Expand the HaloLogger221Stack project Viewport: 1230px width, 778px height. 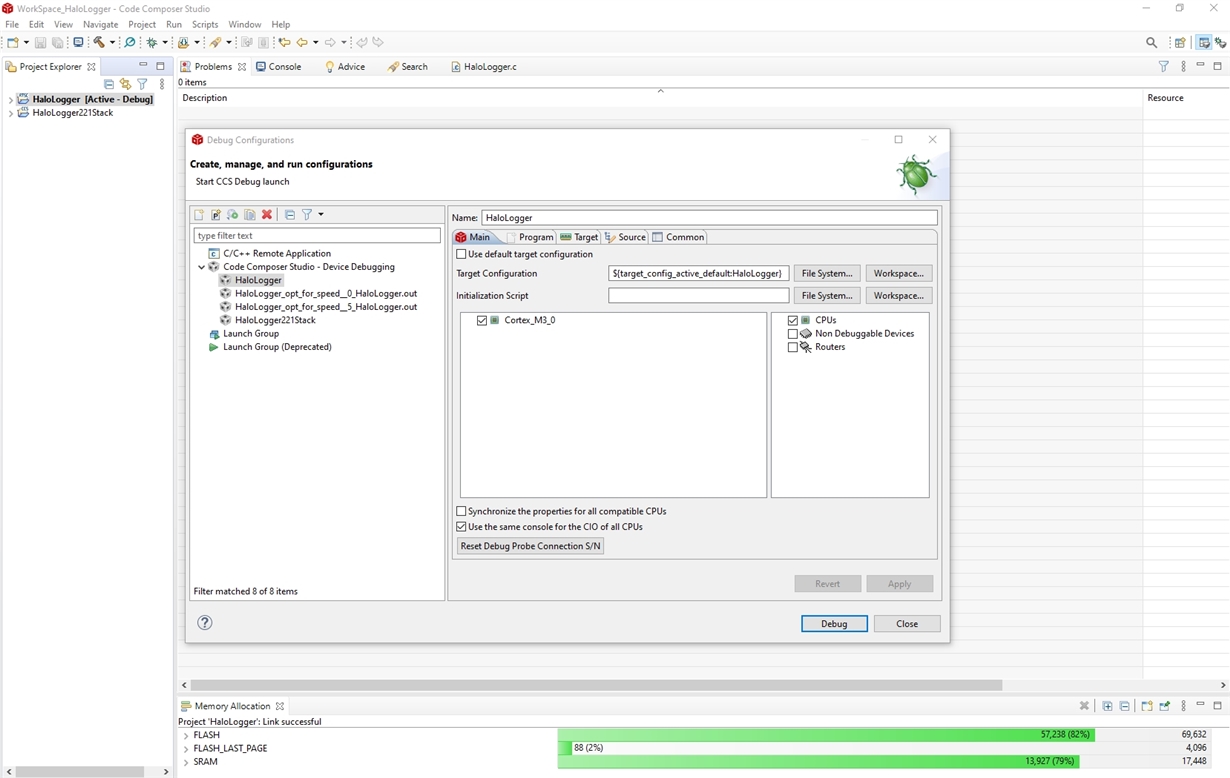(x=10, y=113)
